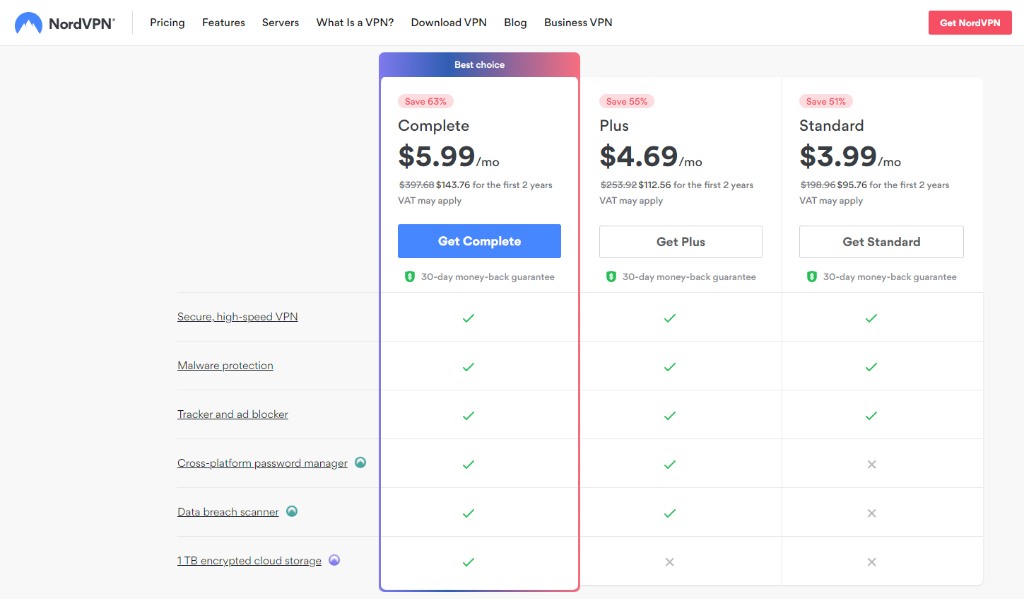The height and width of the screenshot is (599, 1024).
Task: Open the Features menu item
Action: point(223,22)
